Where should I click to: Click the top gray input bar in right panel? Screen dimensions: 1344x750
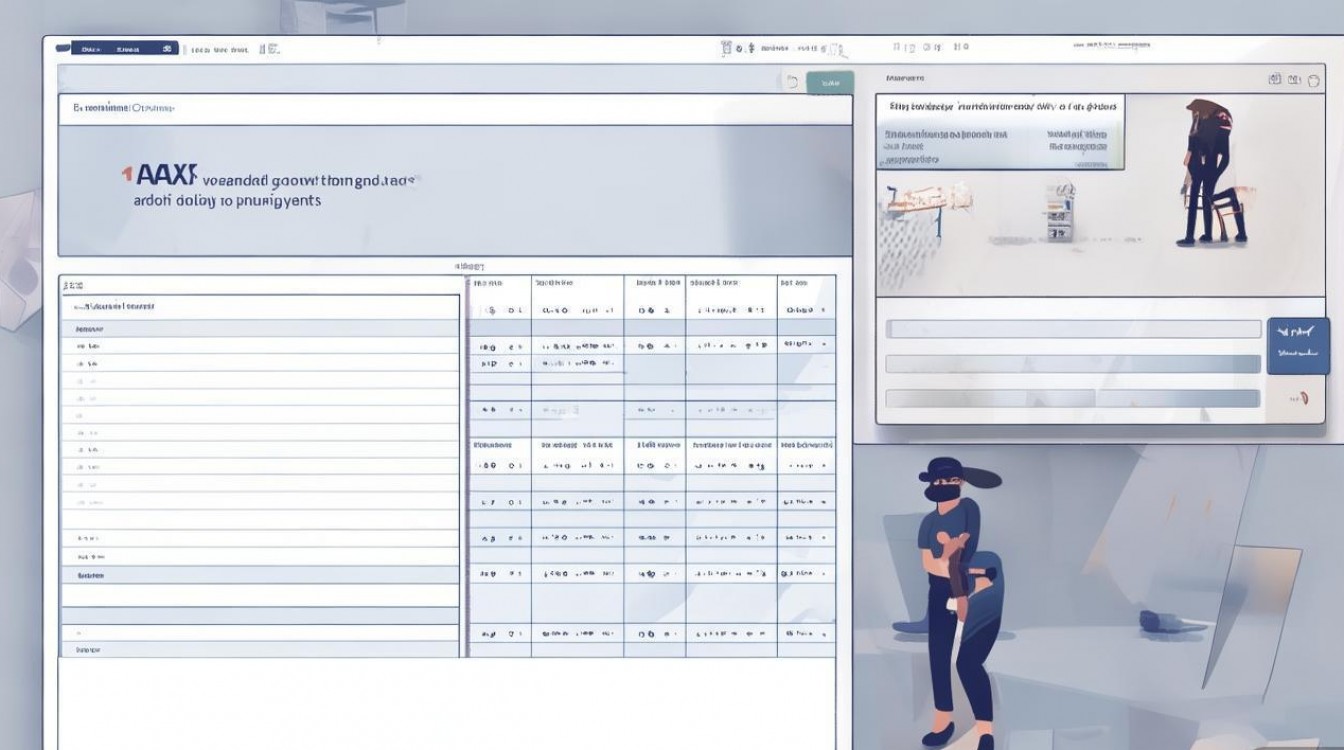(1073, 329)
